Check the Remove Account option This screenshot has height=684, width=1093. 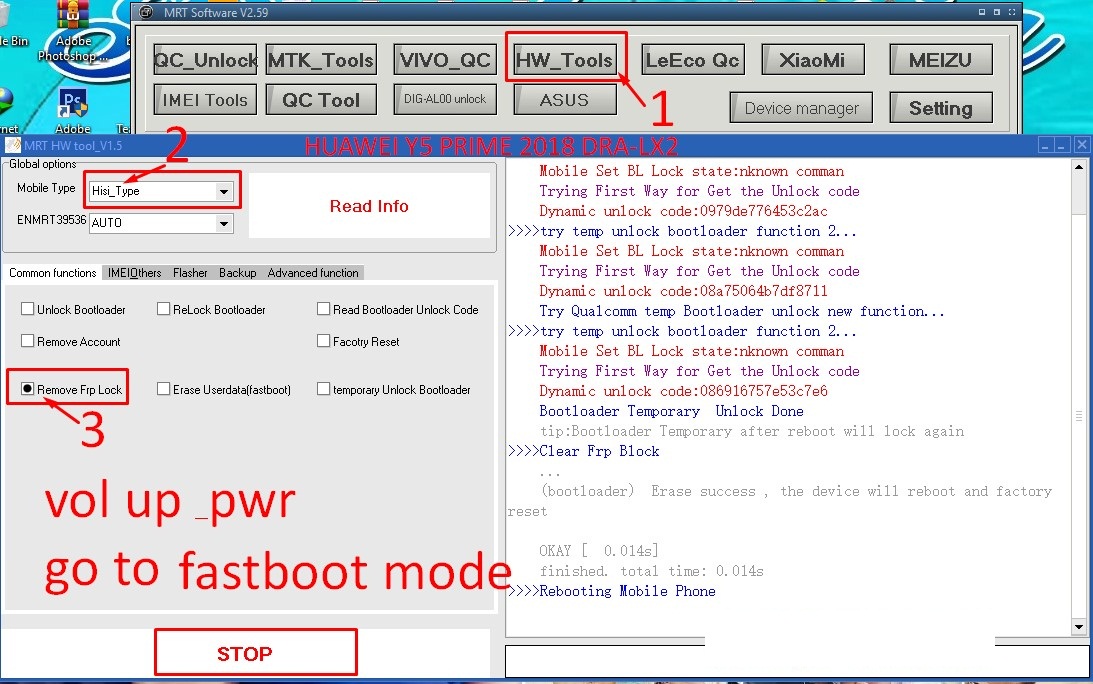(x=28, y=341)
